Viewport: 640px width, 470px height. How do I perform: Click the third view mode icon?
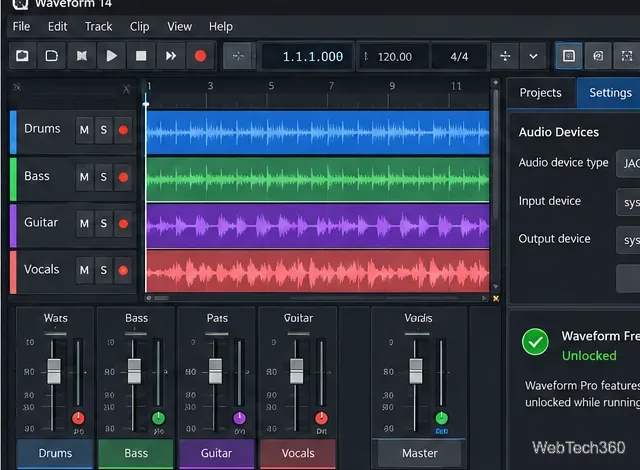[x=627, y=56]
